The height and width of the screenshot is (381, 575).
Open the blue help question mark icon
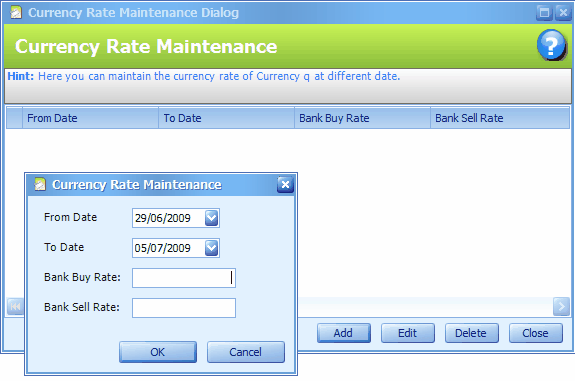pos(552,45)
